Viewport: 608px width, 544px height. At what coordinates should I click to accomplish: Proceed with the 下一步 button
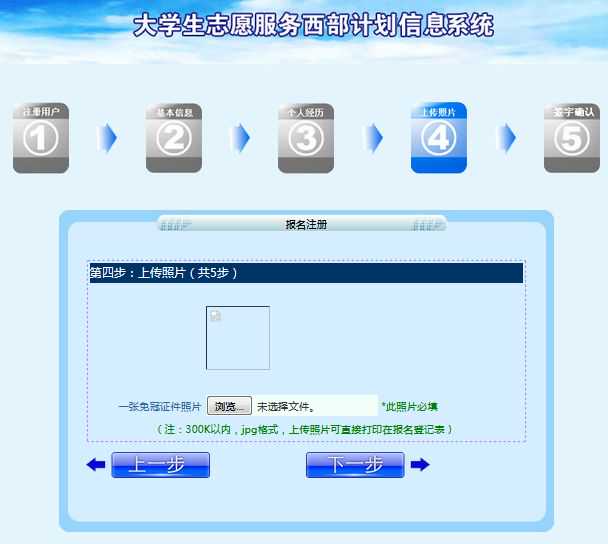click(355, 465)
